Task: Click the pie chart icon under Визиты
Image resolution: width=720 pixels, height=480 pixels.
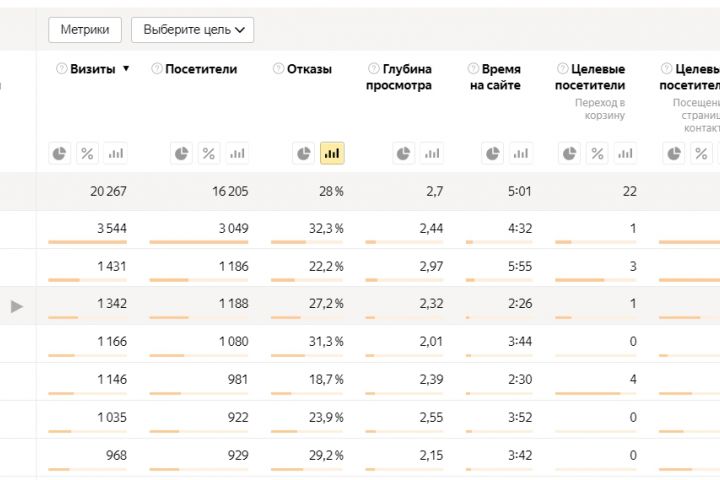Action: [x=60, y=153]
